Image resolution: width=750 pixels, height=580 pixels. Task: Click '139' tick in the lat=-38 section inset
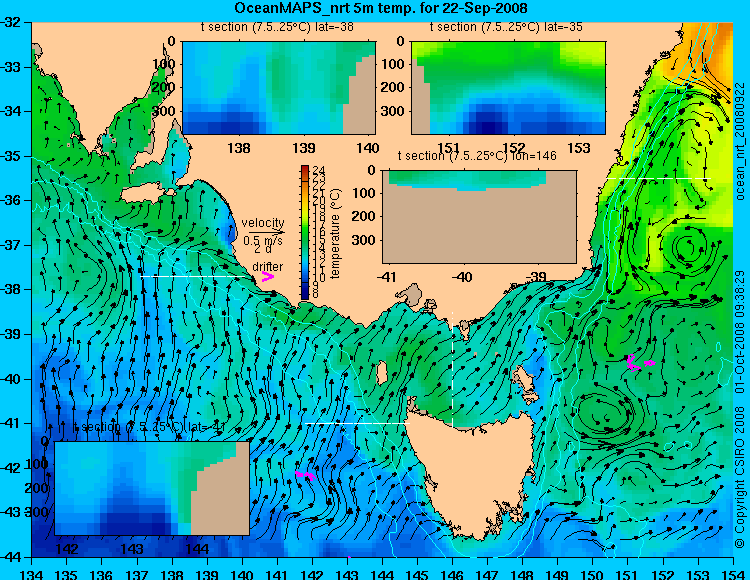pyautogui.click(x=303, y=148)
